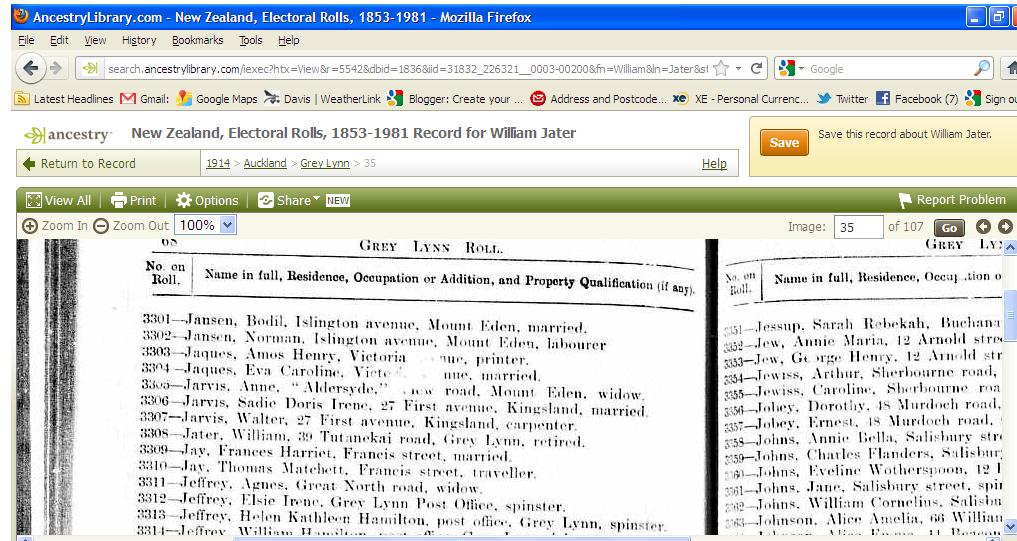This screenshot has width=1017, height=541.
Task: Bookmark this page with the star icon
Action: [721, 68]
